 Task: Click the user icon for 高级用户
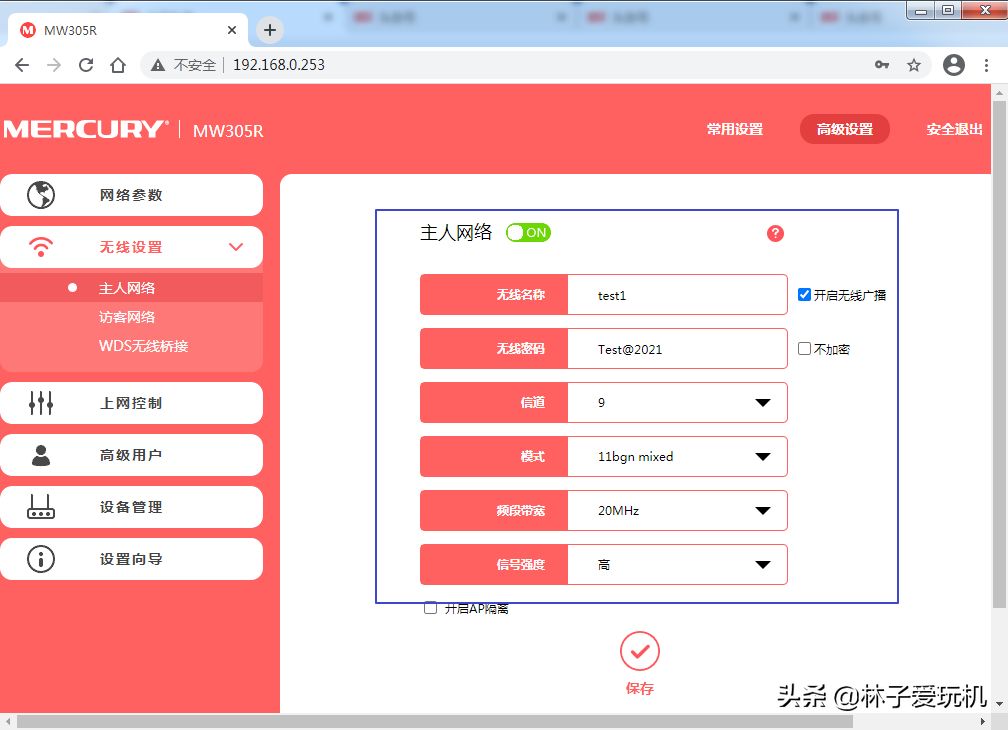41,455
